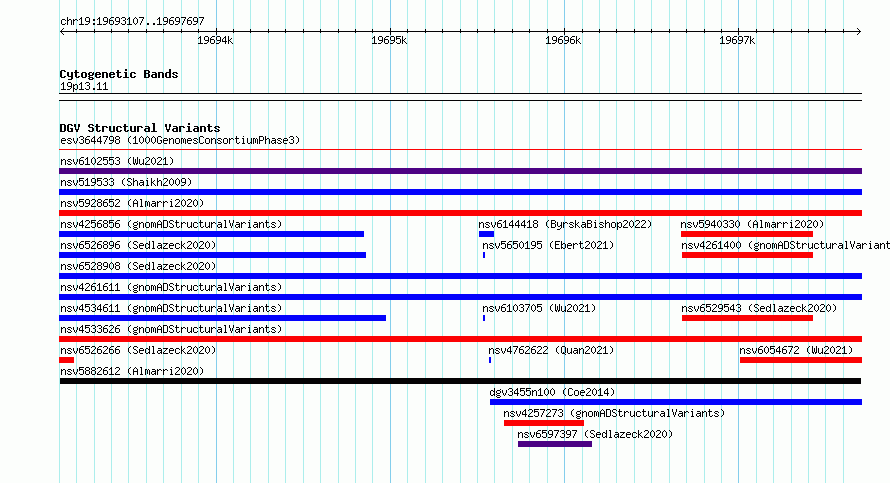
Task: Click small blue bar under nsv6144418
Action: point(486,234)
